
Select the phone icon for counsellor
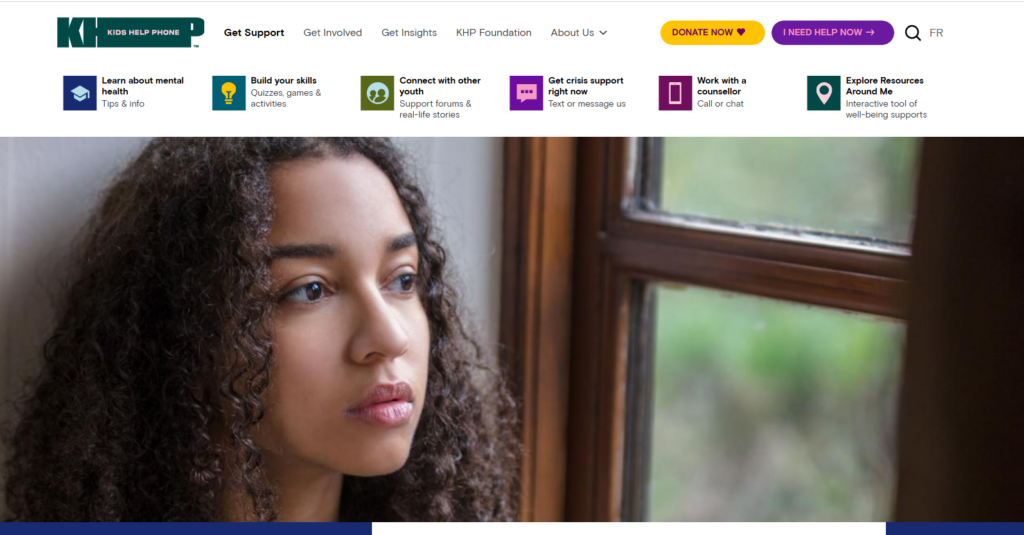point(675,93)
